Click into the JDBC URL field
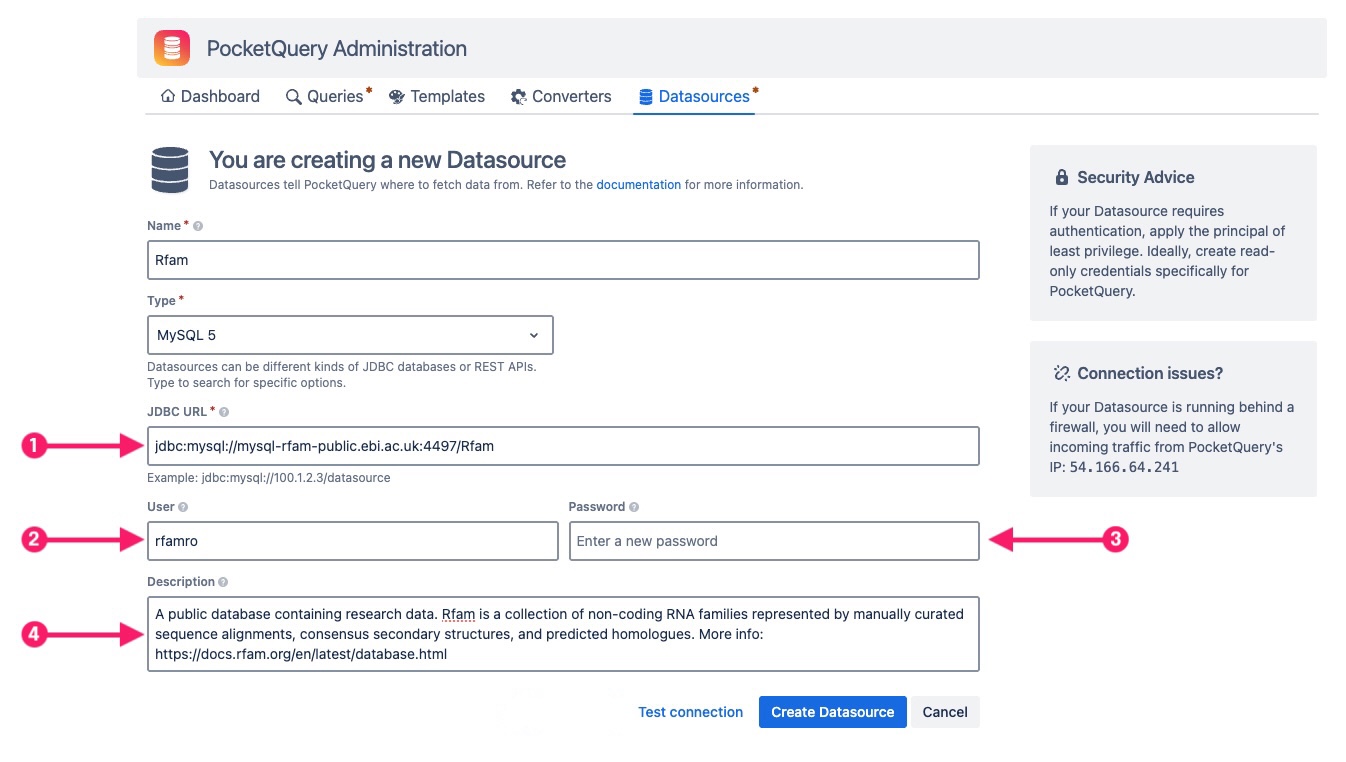Screen dimensions: 1346x762 (x=563, y=446)
